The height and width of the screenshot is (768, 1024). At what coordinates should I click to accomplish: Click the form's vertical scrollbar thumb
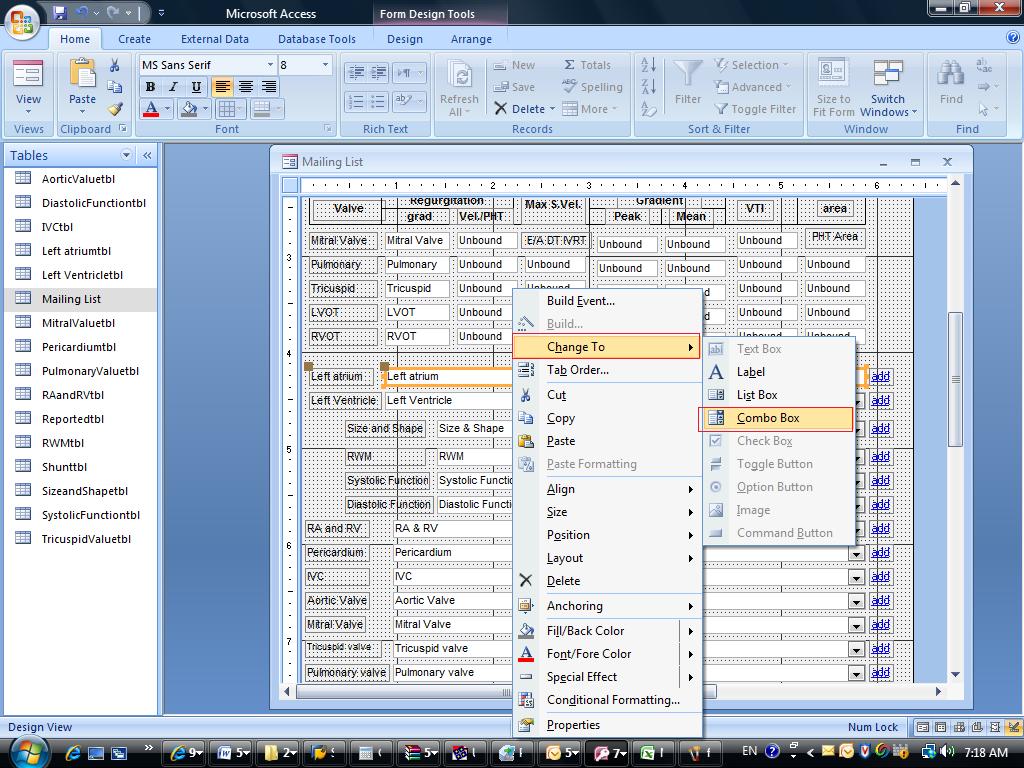955,379
